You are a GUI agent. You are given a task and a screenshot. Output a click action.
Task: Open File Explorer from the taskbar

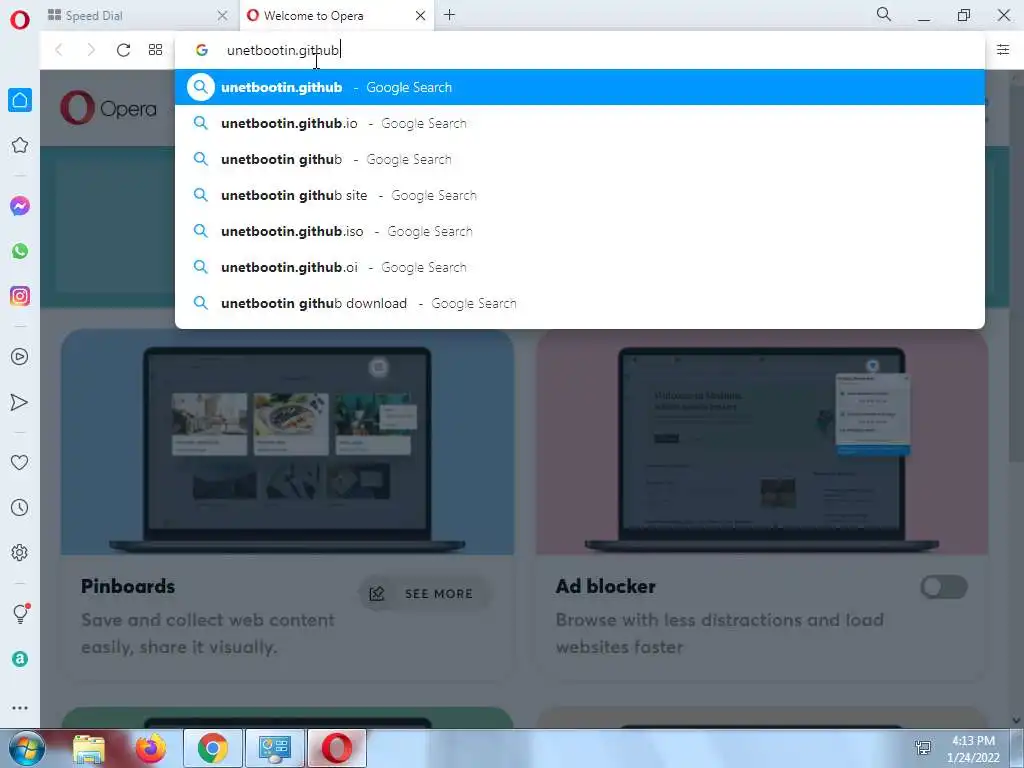[88, 749]
